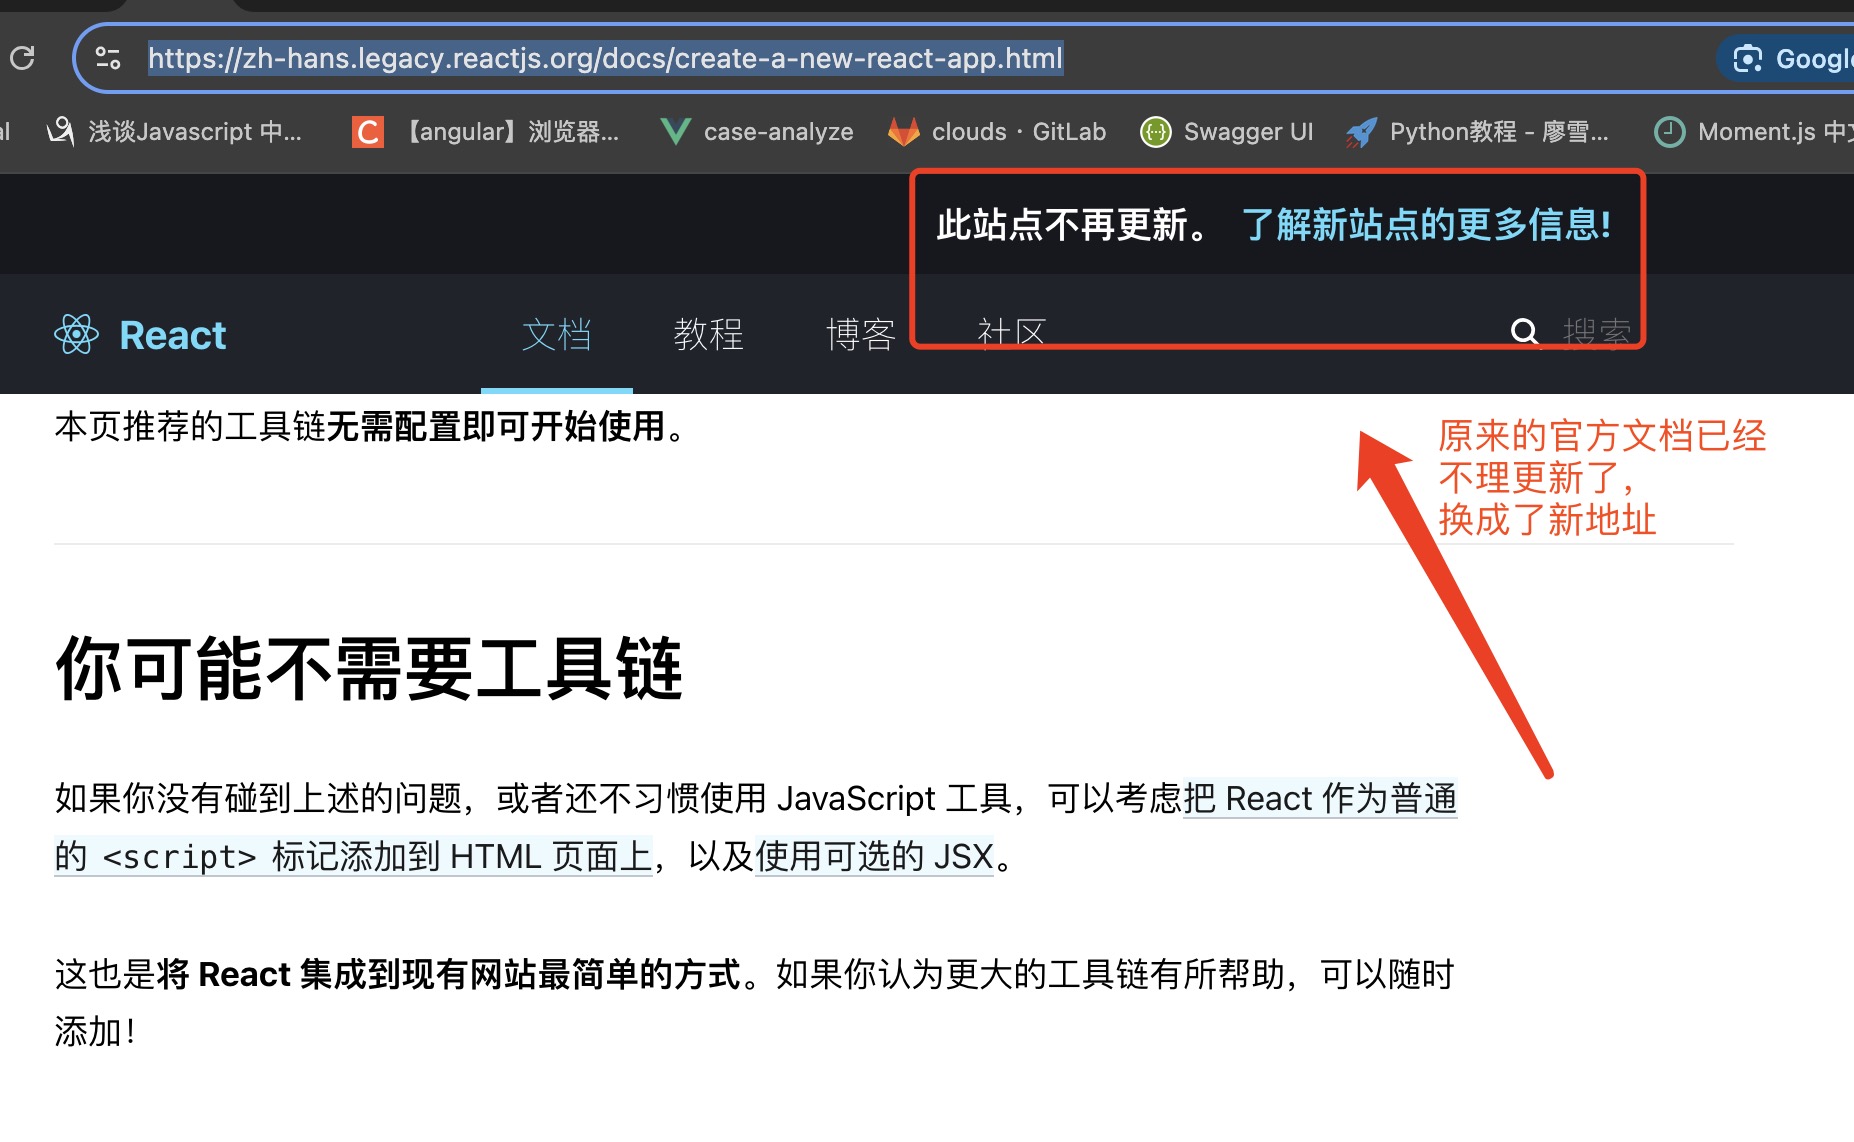
Task: Click the 浅谈Javascript bookmark favicon
Action: click(x=61, y=131)
